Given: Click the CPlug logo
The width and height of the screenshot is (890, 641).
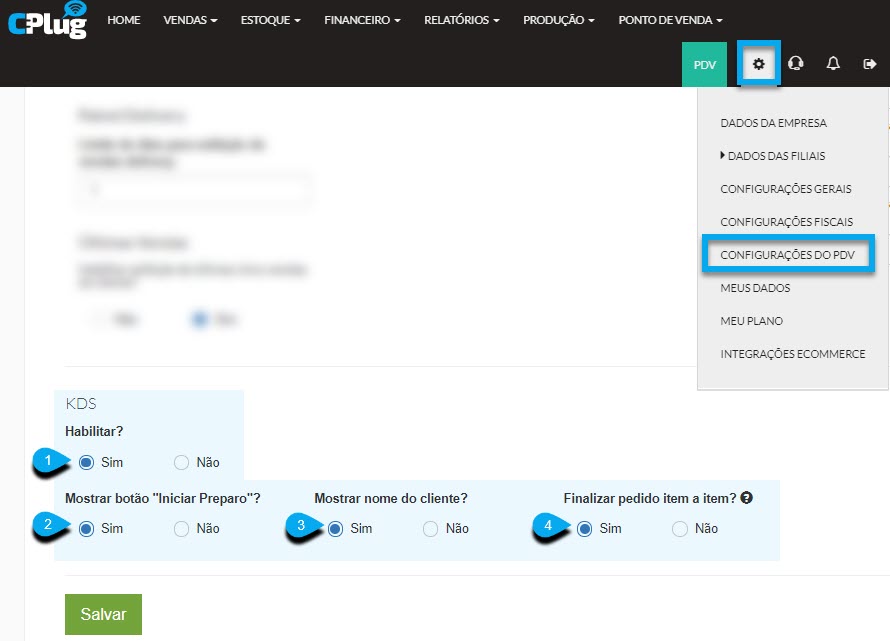Looking at the screenshot, I should click(48, 20).
